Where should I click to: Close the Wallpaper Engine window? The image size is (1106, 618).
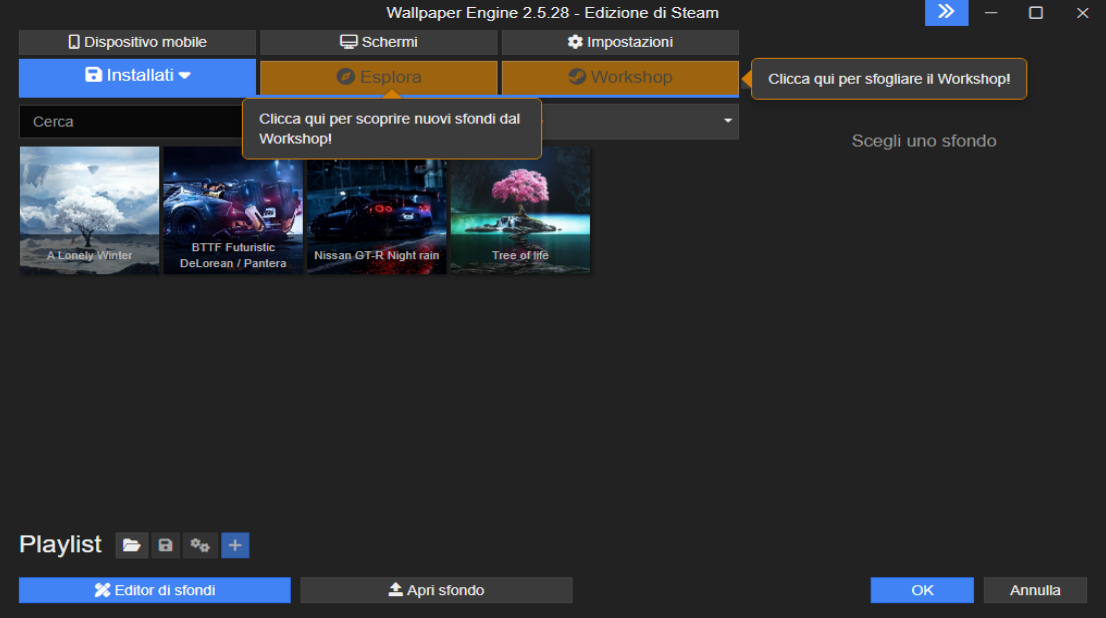tap(1082, 12)
